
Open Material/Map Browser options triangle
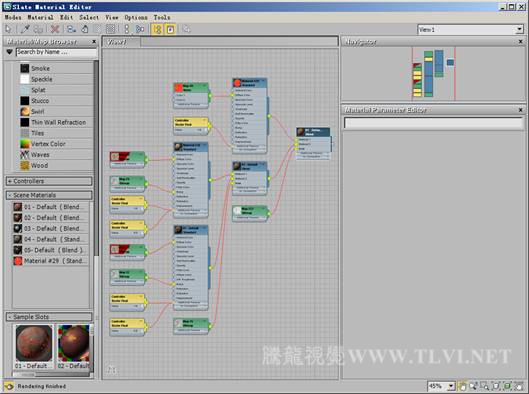9,52
